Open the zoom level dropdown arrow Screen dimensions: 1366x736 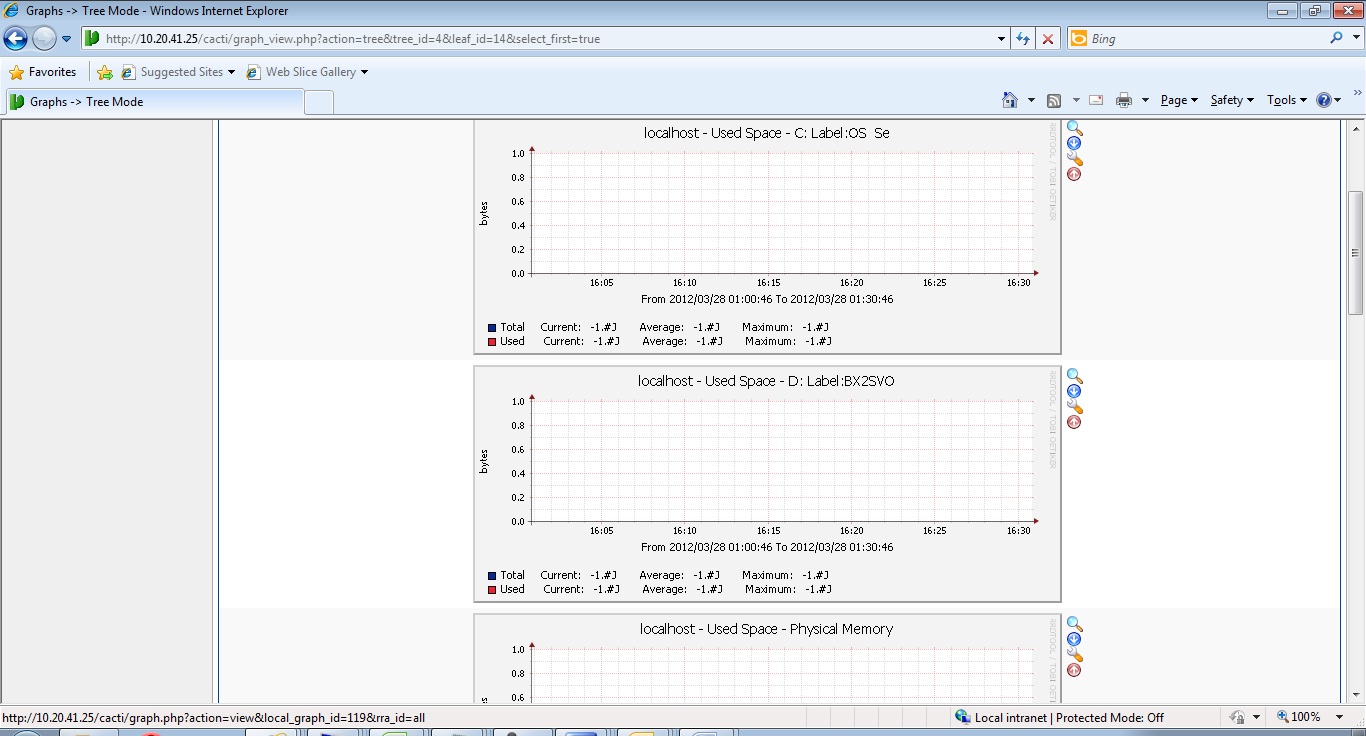coord(1339,717)
